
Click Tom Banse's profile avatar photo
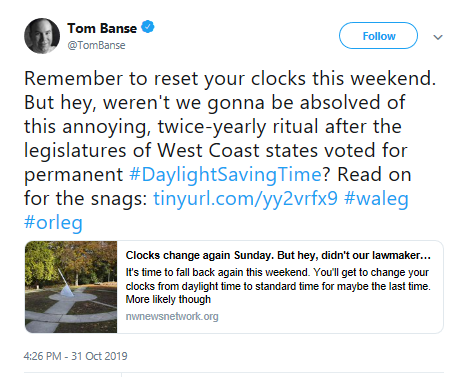coord(42,36)
